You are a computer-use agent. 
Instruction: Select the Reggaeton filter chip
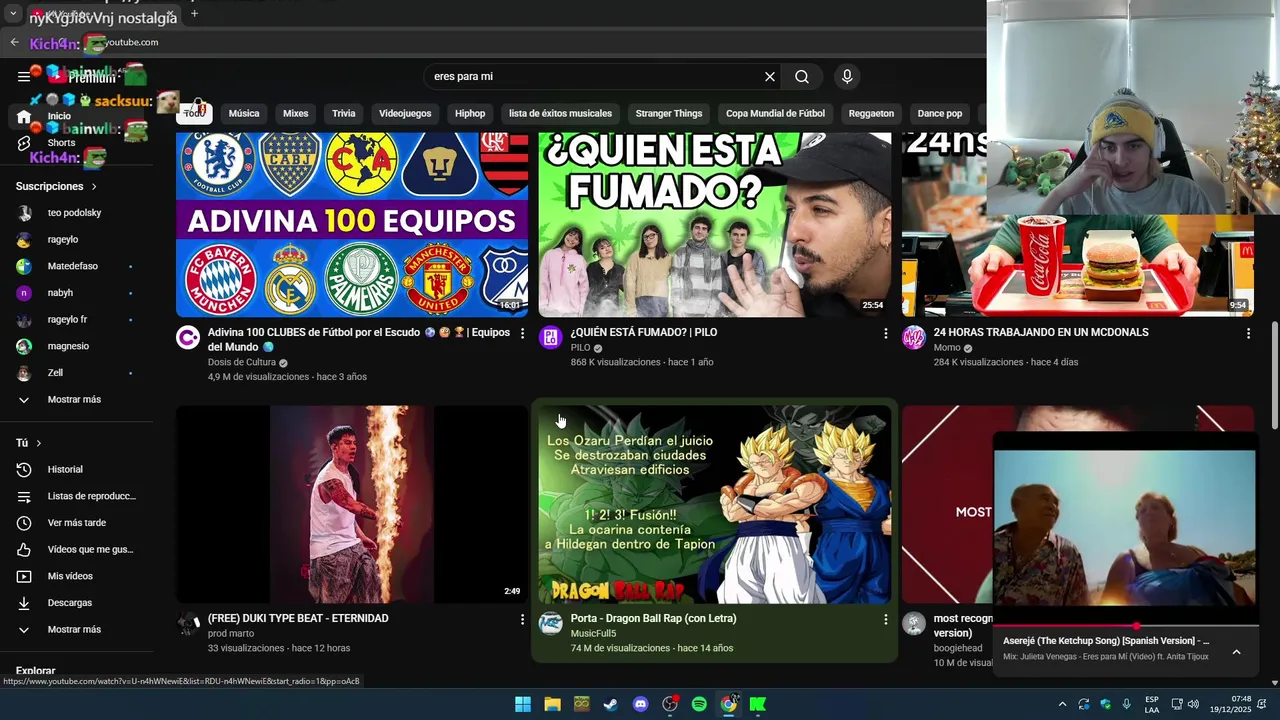point(871,114)
